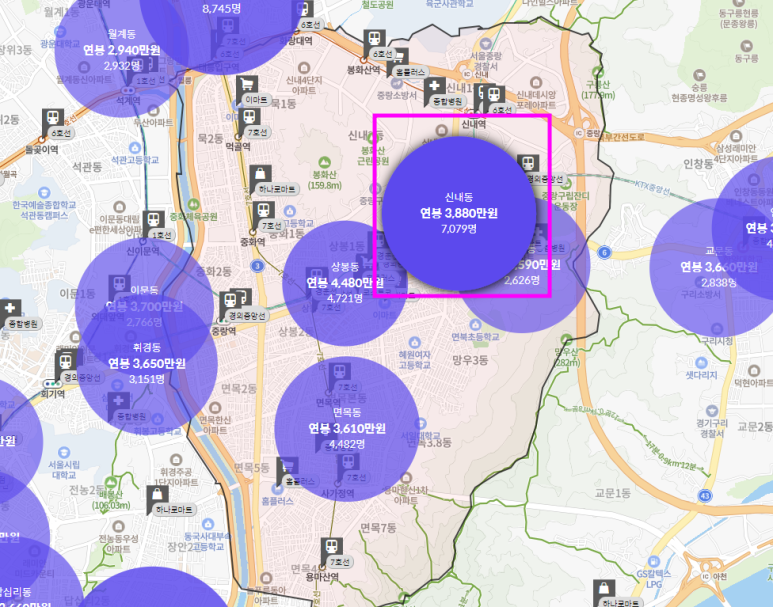Click the 6호선 subway marker at 돌곶이역
Image resolution: width=773 pixels, height=607 pixels.
(53, 118)
